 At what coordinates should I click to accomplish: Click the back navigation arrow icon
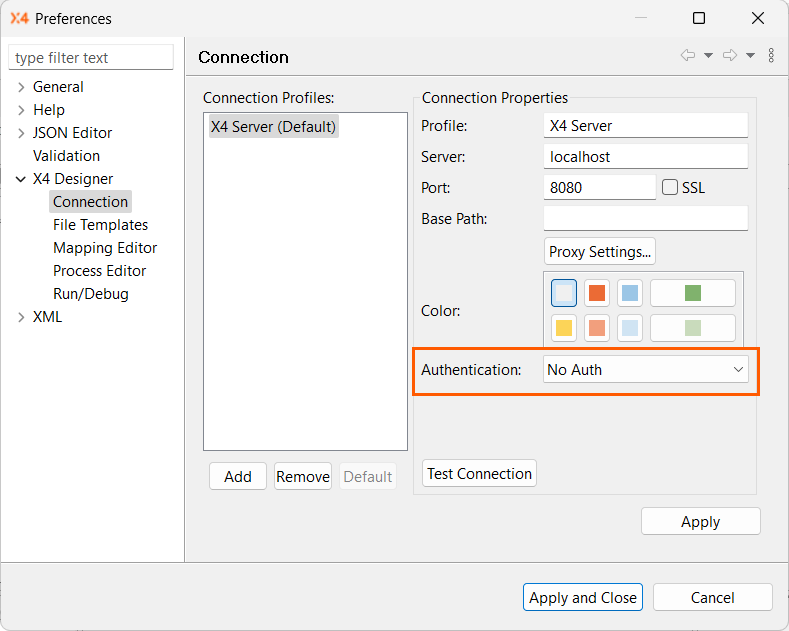tap(688, 56)
